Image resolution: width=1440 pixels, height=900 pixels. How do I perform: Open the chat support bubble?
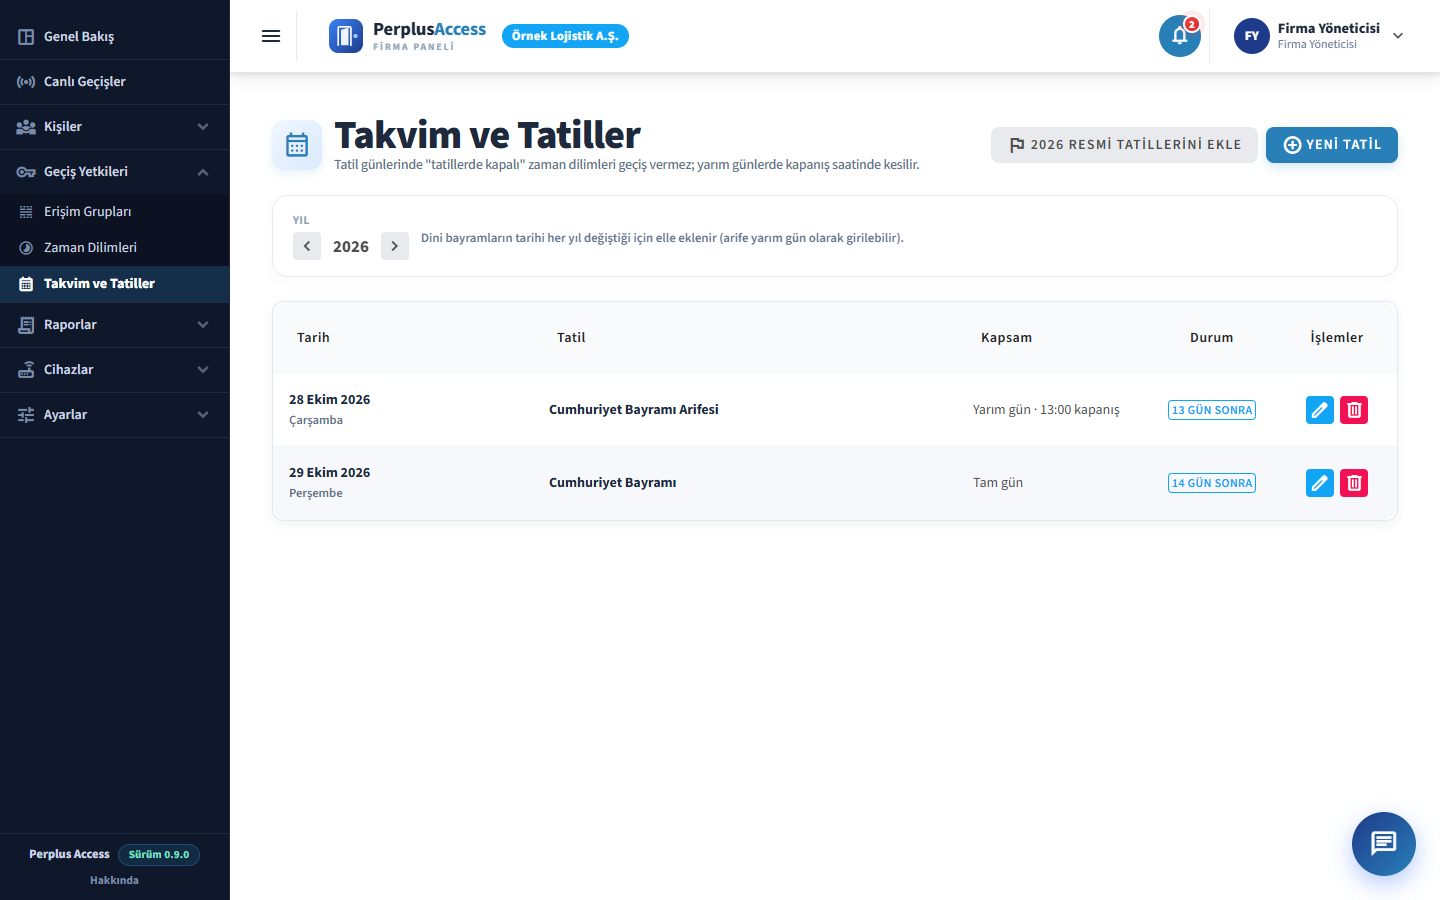pyautogui.click(x=1384, y=844)
